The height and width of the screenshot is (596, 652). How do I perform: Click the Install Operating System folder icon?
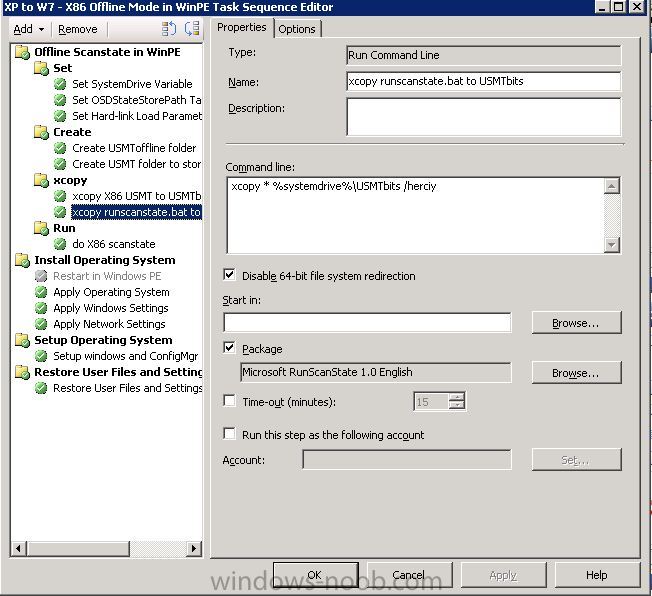point(22,260)
